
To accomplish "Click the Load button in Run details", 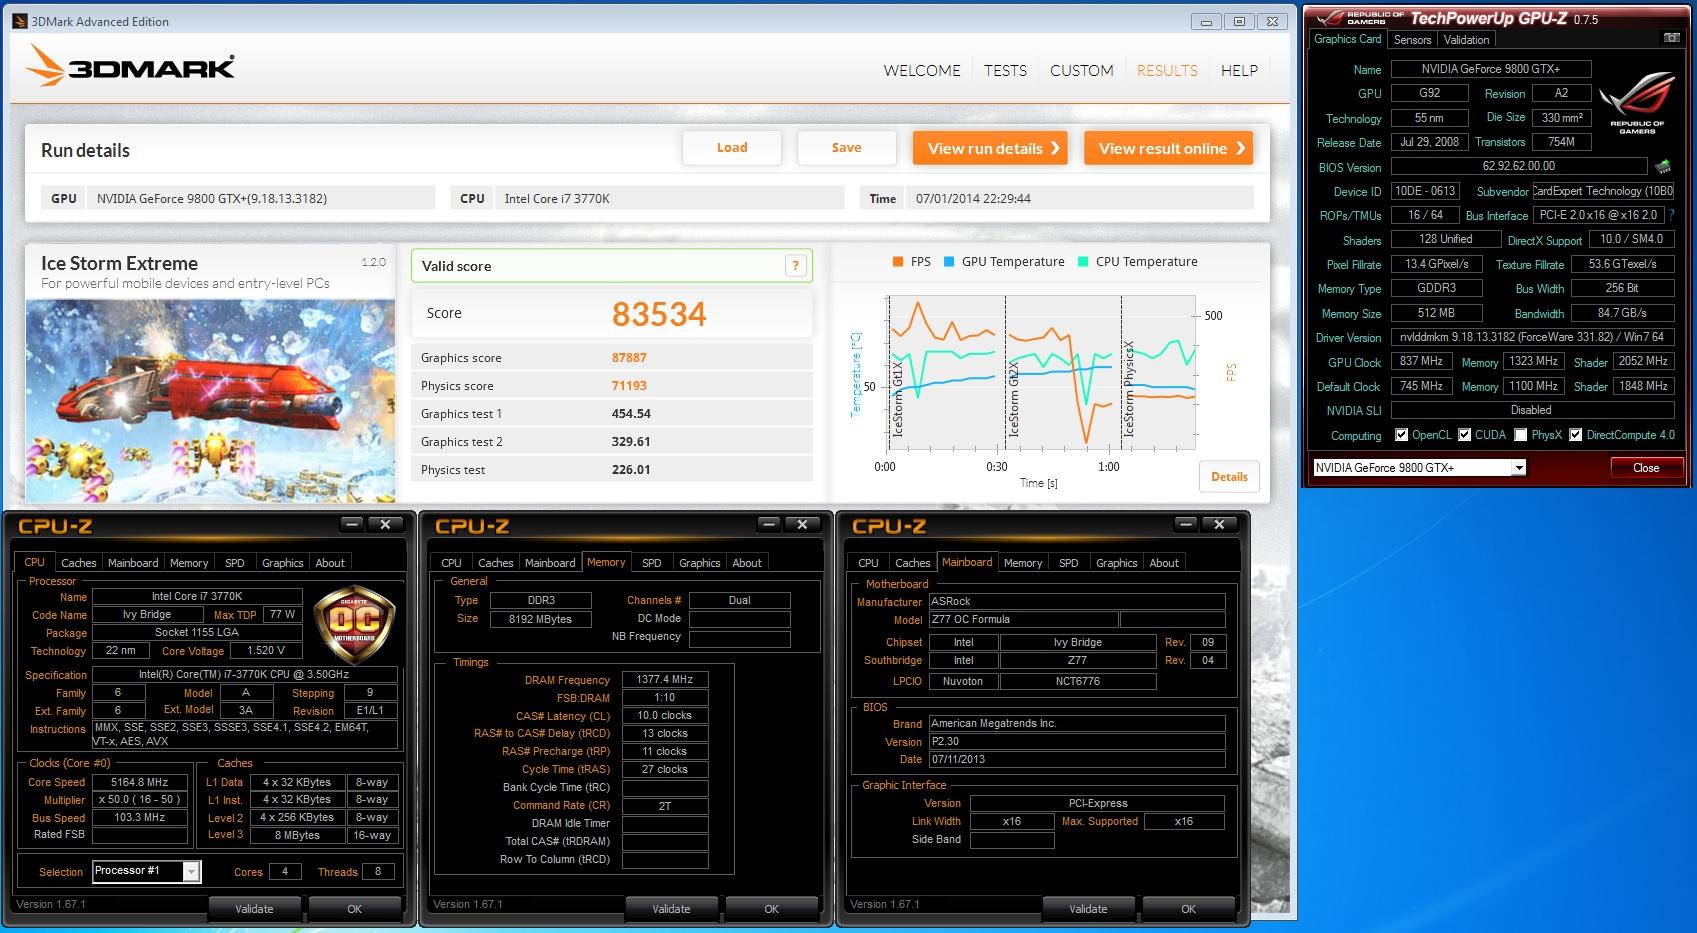I will [x=732, y=147].
